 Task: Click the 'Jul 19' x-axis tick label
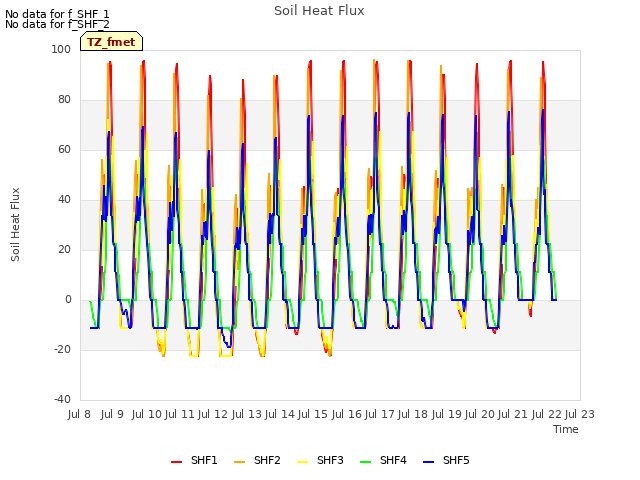447,414
